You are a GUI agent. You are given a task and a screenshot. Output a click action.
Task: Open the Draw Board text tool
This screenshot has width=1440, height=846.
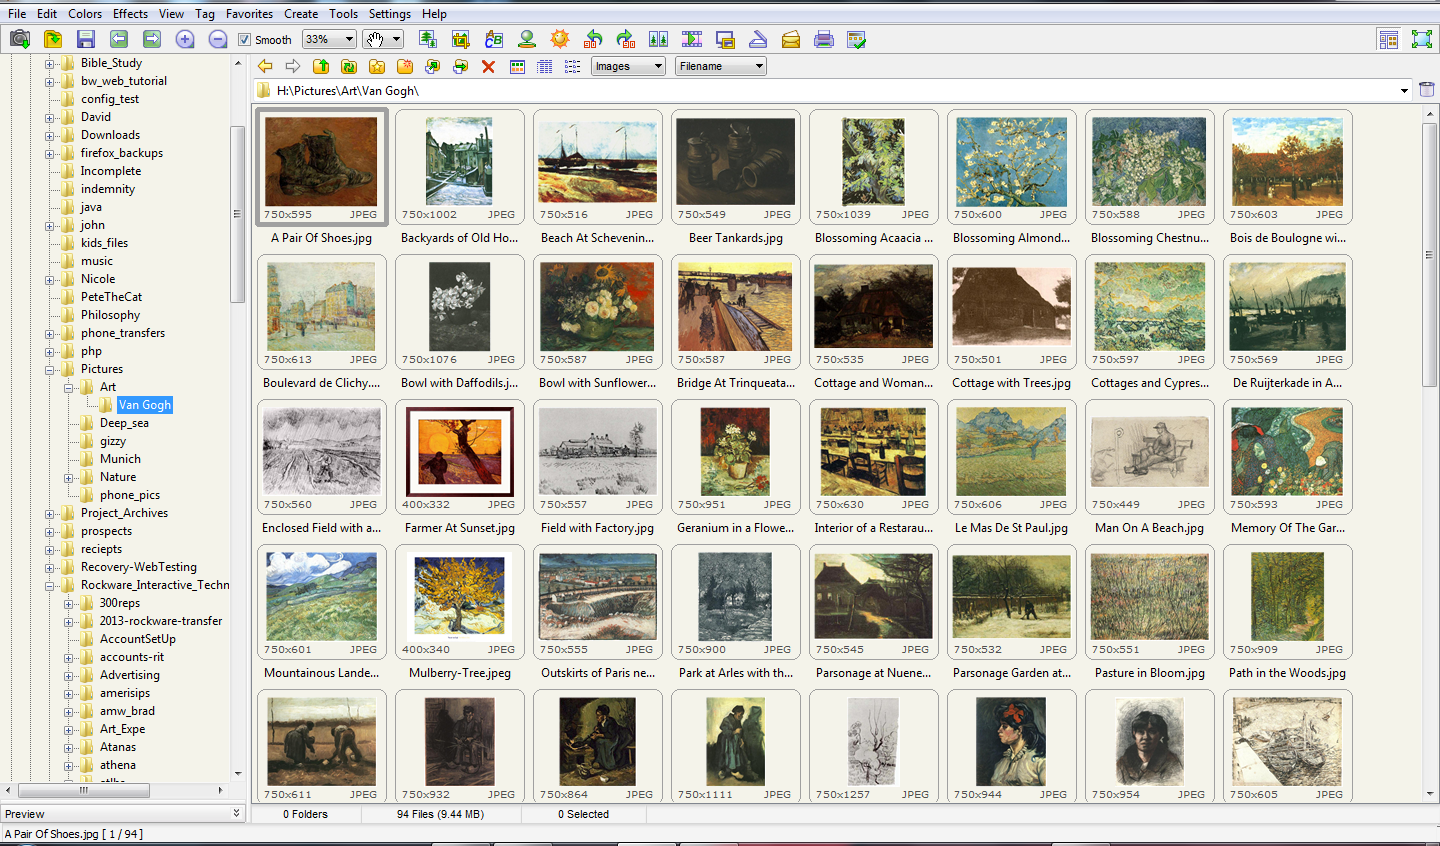494,39
